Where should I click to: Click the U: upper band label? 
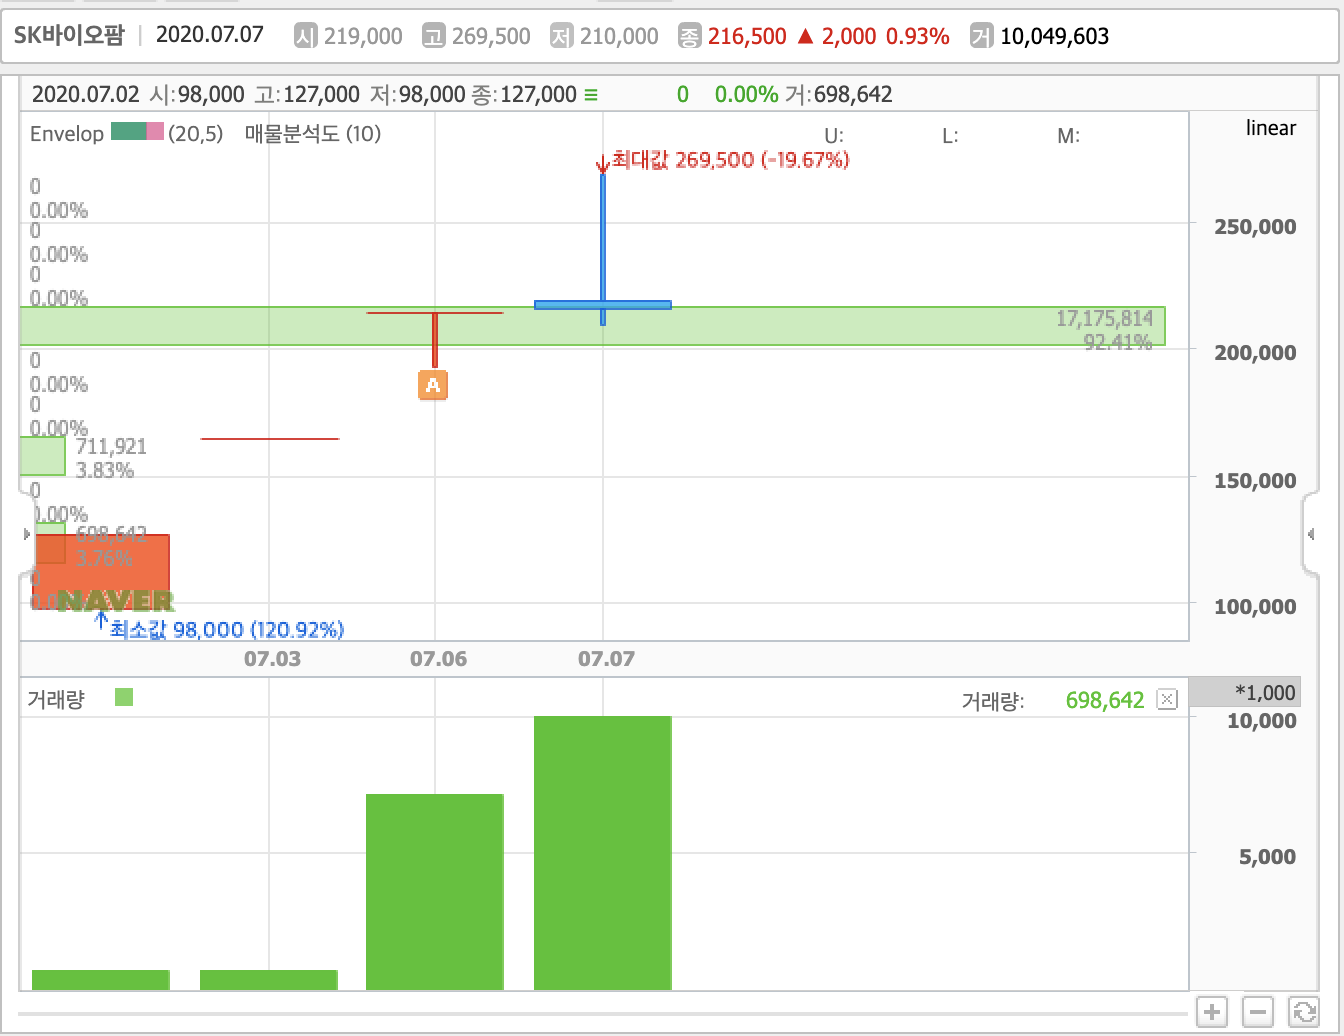point(834,135)
